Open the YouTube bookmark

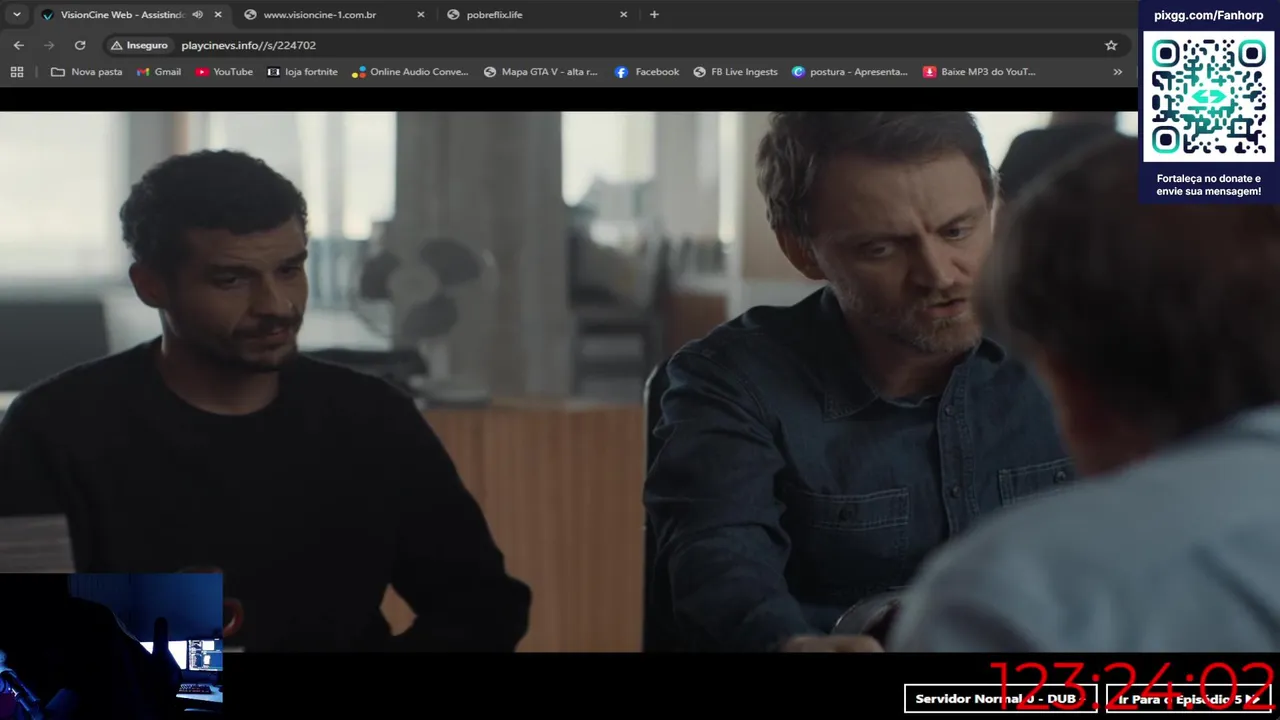tap(224, 72)
